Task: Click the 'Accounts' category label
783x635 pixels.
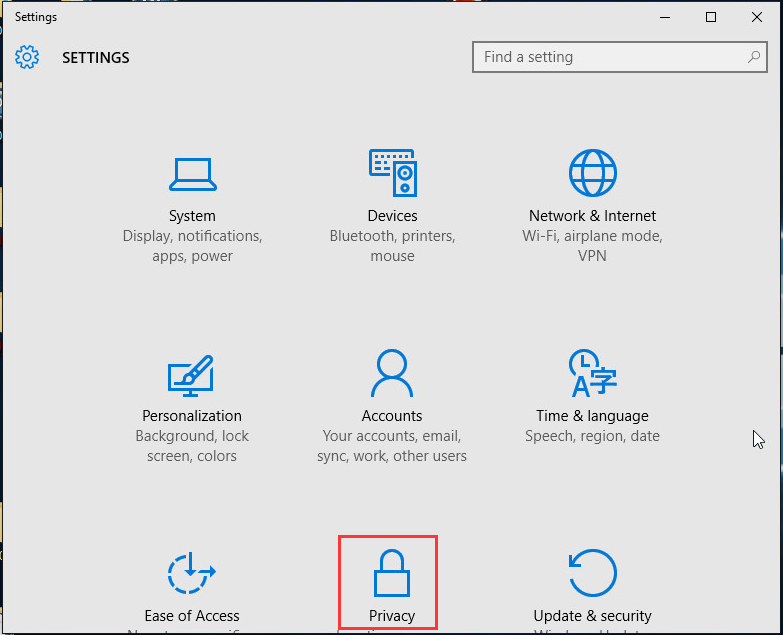Action: (x=392, y=416)
